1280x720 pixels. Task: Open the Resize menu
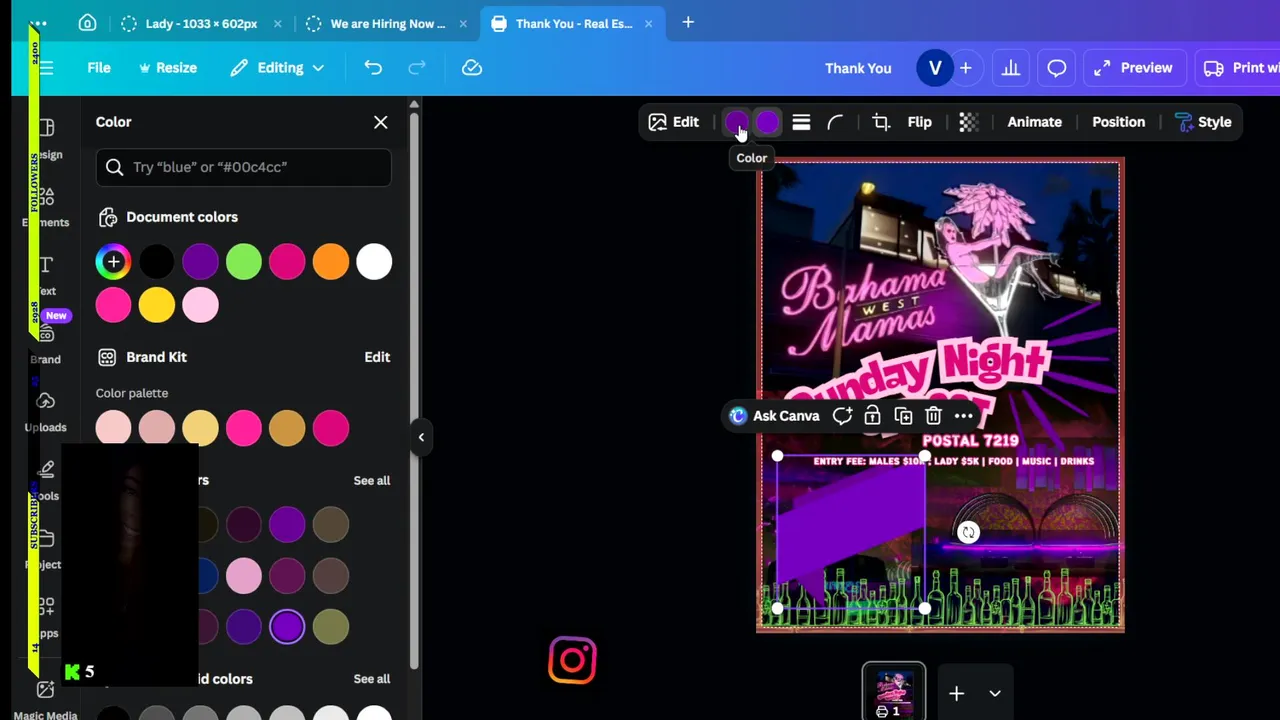[168, 68]
